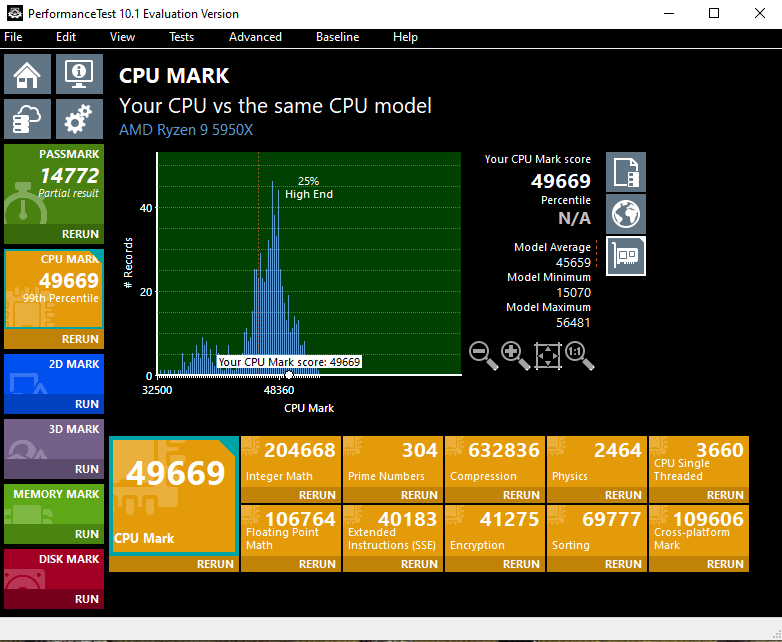Image resolution: width=782 pixels, height=642 pixels.
Task: Click the globe world comparison icon
Action: pos(626,214)
